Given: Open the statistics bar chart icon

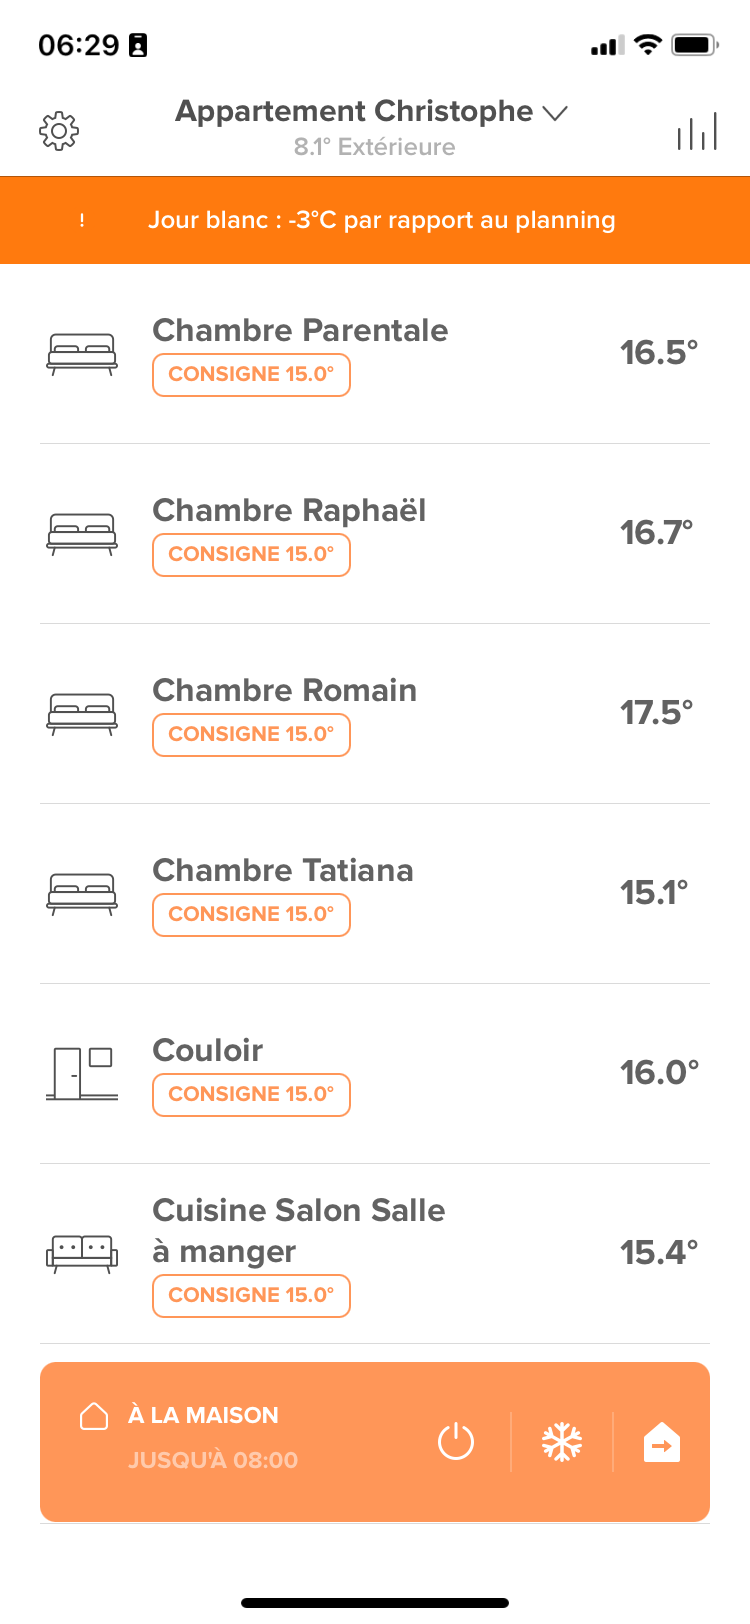Looking at the screenshot, I should 697,131.
